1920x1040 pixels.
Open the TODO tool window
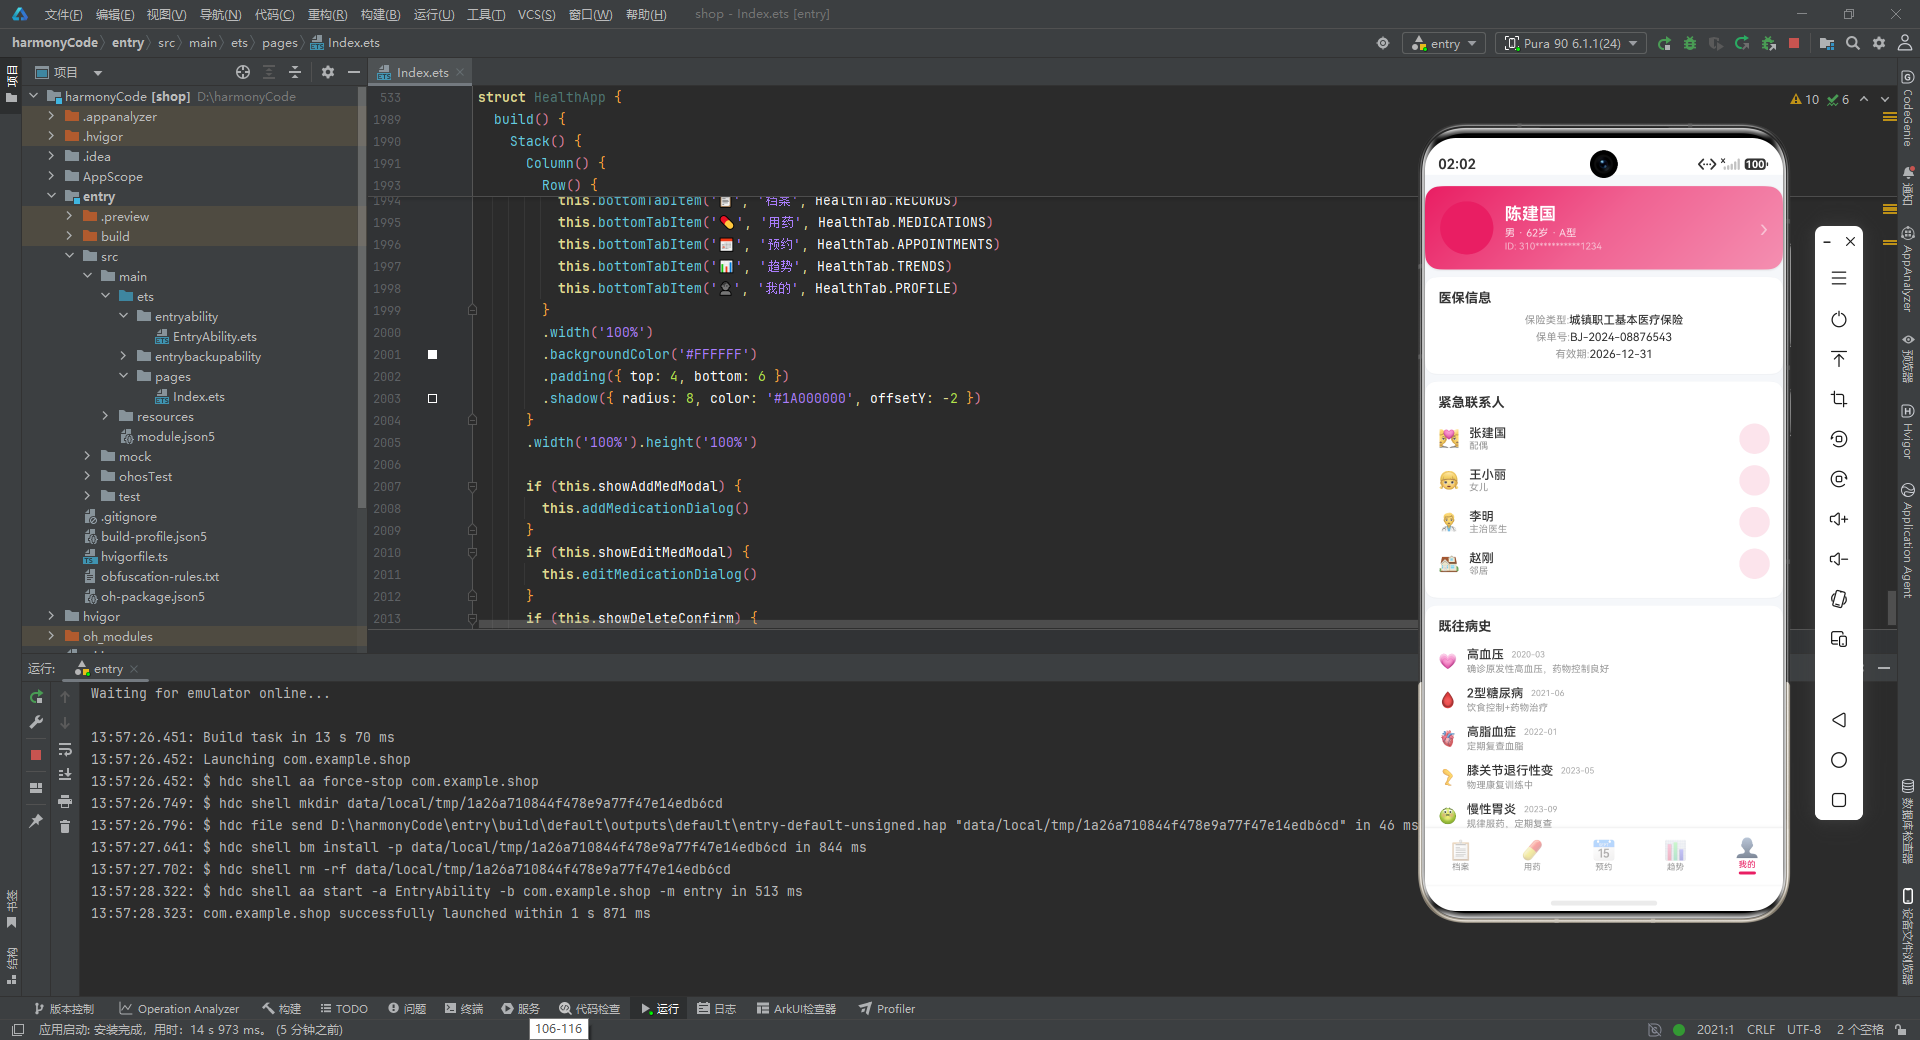point(343,1008)
